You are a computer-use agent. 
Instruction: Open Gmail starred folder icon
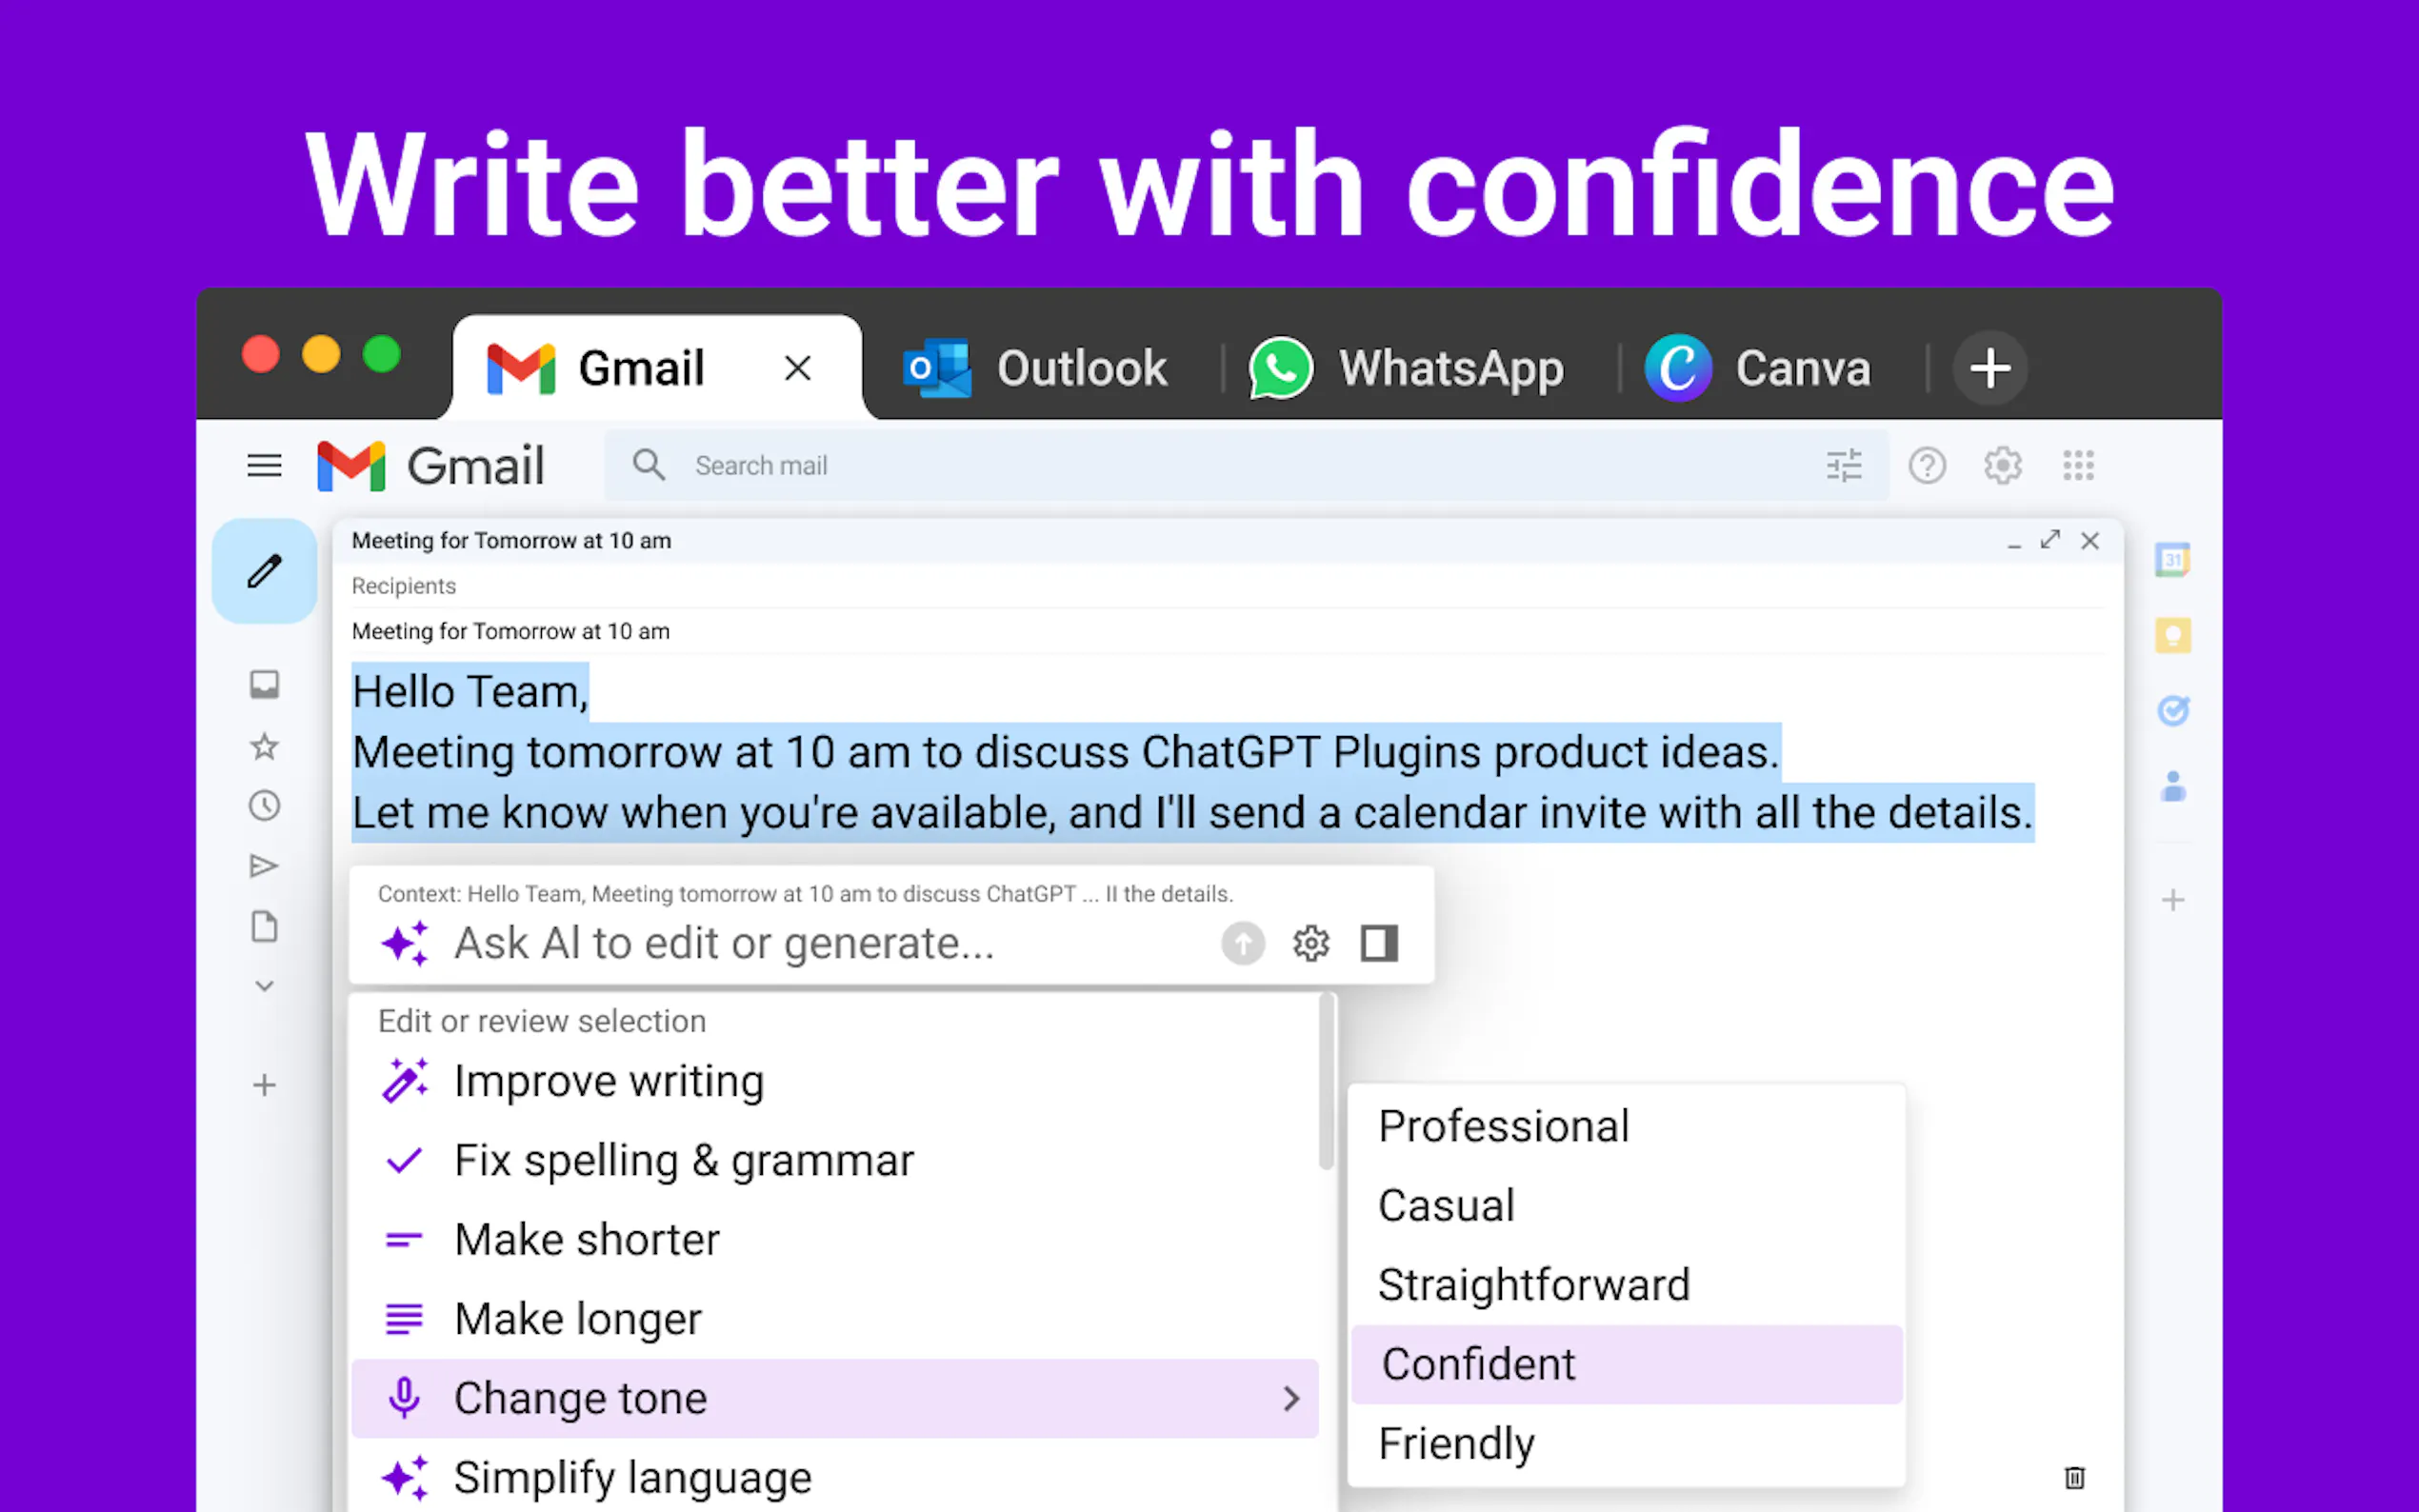(x=264, y=746)
